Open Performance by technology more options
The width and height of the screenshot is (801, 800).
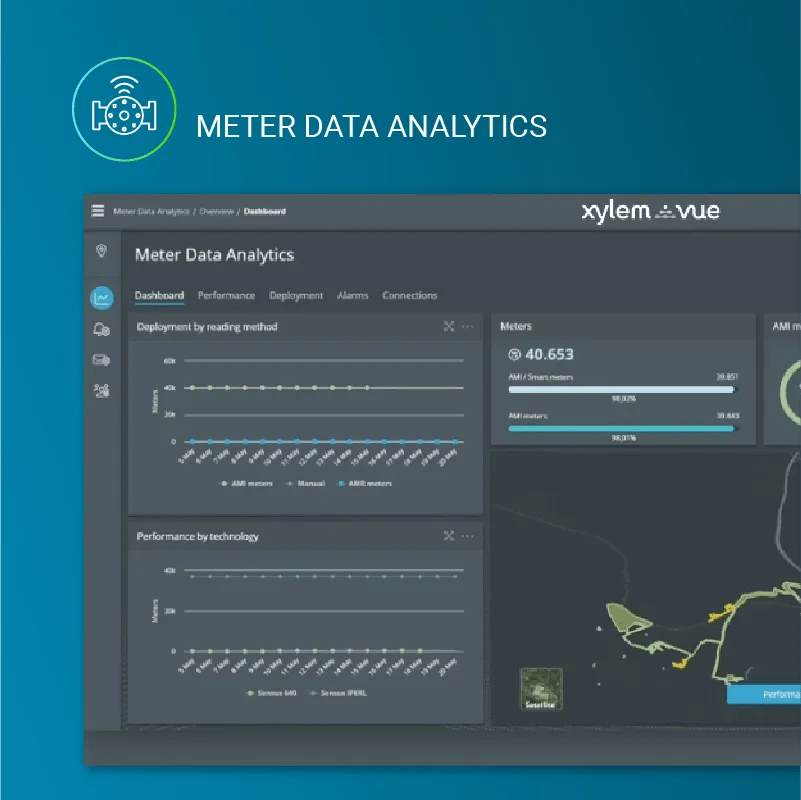pos(467,536)
